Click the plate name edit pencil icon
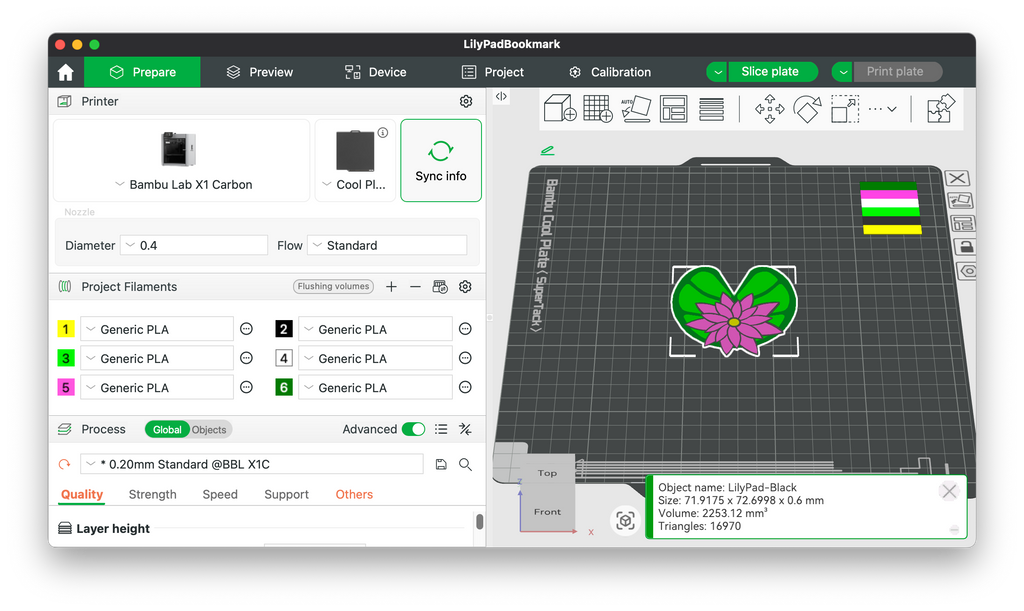The height and width of the screenshot is (611, 1024). [547, 151]
